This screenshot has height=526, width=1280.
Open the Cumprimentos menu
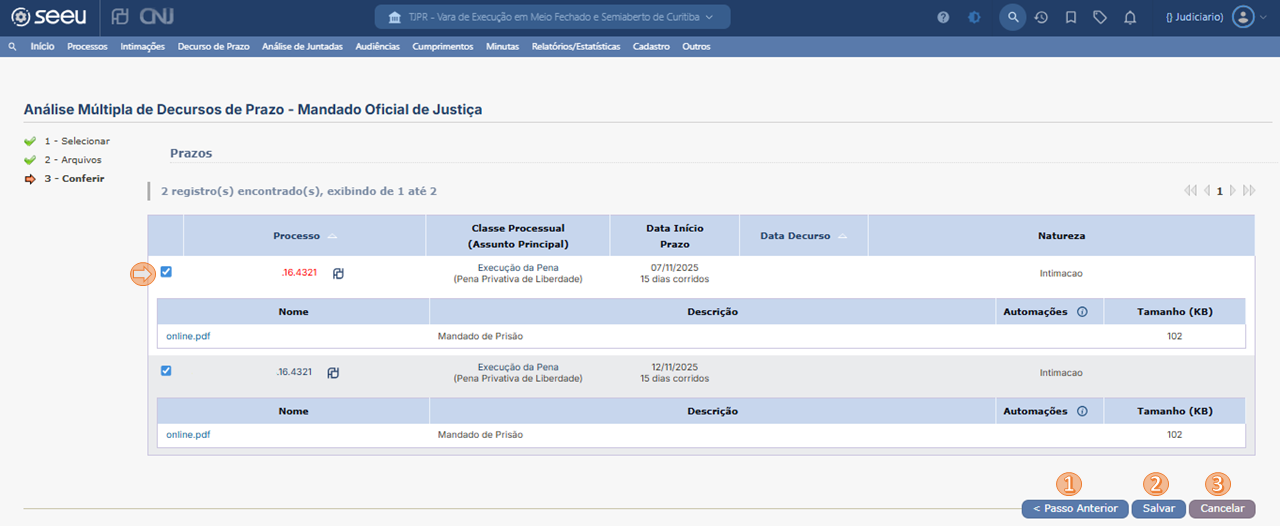(442, 46)
